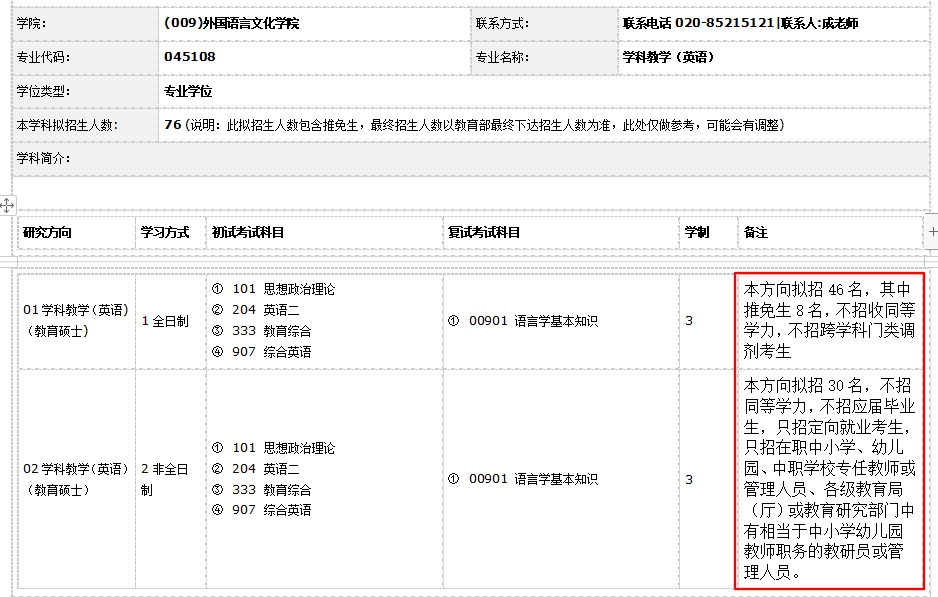Click 907 综合英语 in the full-time row
This screenshot has width=938, height=597.
click(271, 352)
